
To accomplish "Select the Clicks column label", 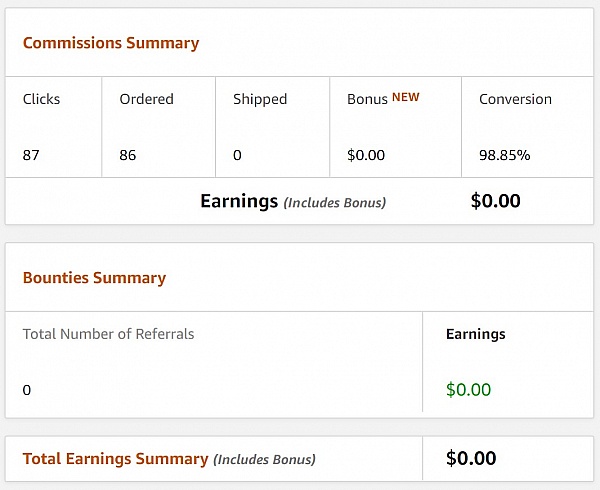I will coord(41,99).
